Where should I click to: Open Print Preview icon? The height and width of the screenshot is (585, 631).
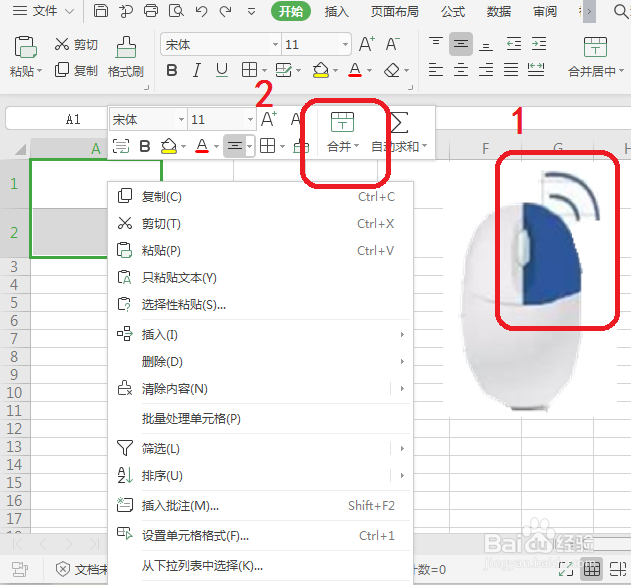[176, 10]
